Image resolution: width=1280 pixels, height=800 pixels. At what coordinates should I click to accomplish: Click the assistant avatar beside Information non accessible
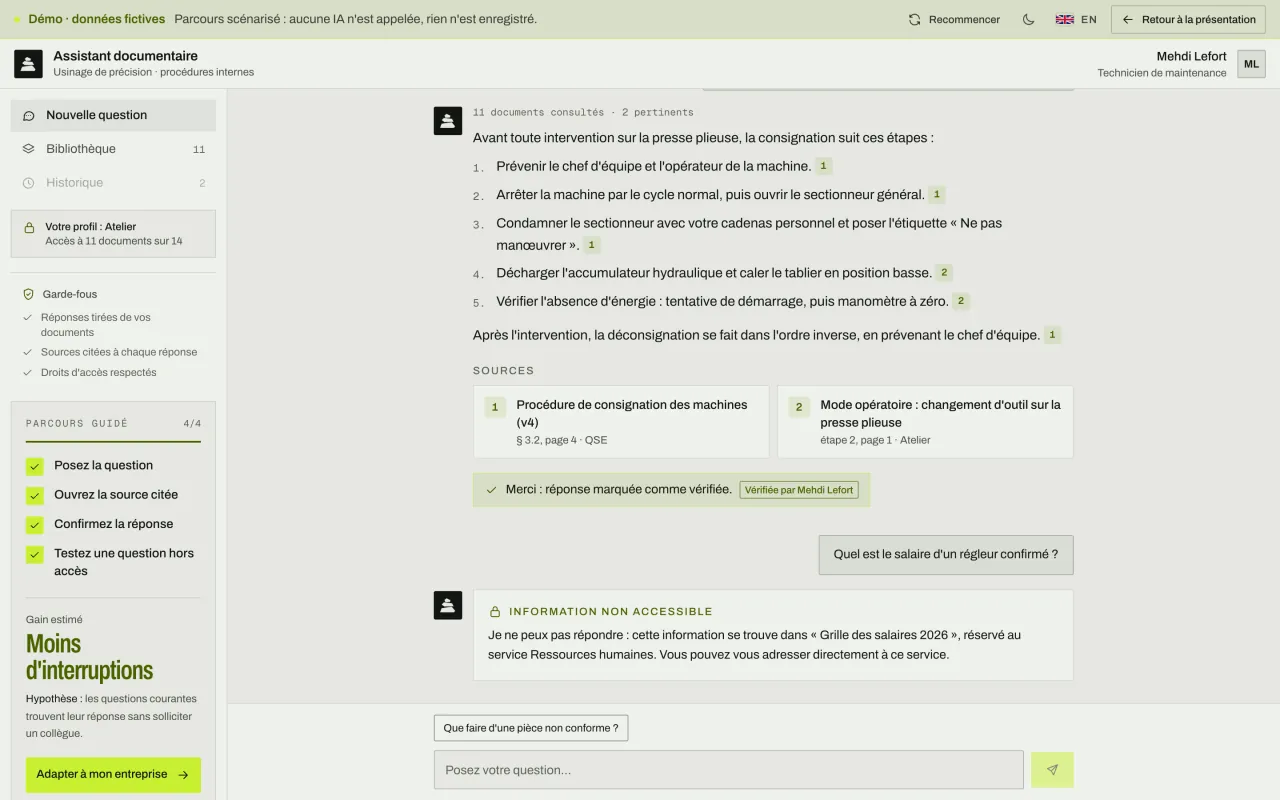448,604
